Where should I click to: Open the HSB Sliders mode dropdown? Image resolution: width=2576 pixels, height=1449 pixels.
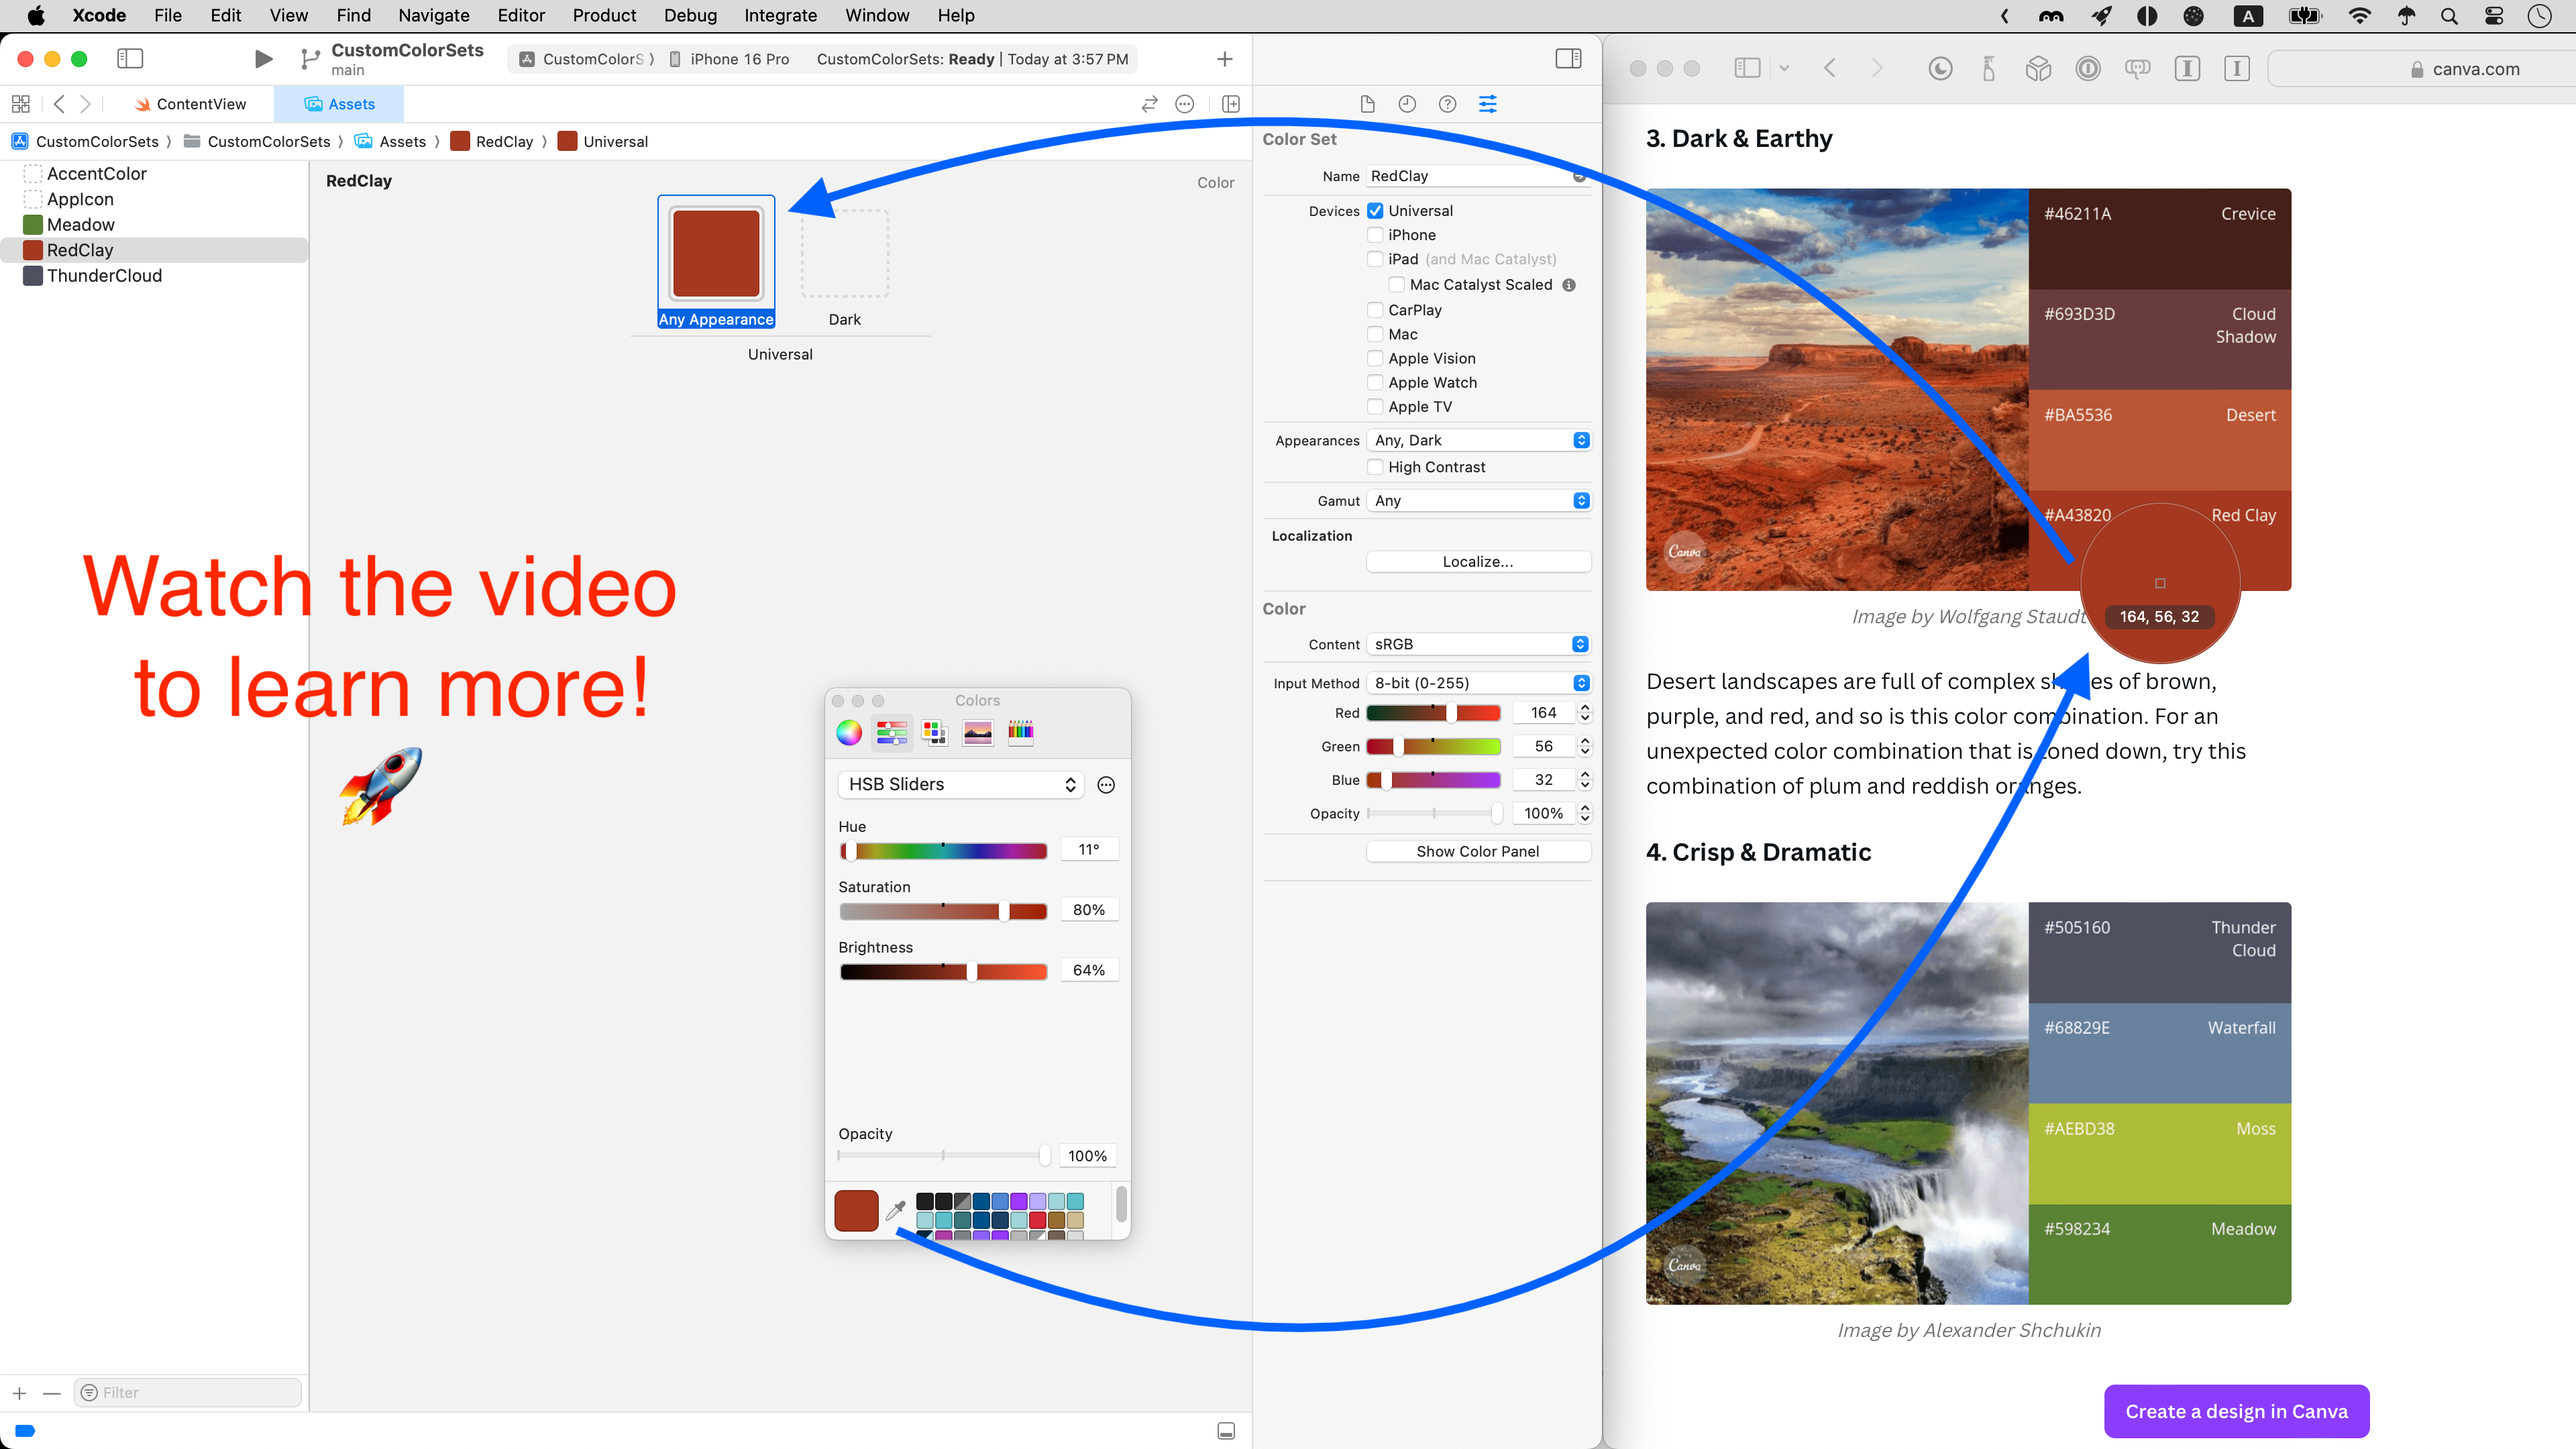coord(960,785)
